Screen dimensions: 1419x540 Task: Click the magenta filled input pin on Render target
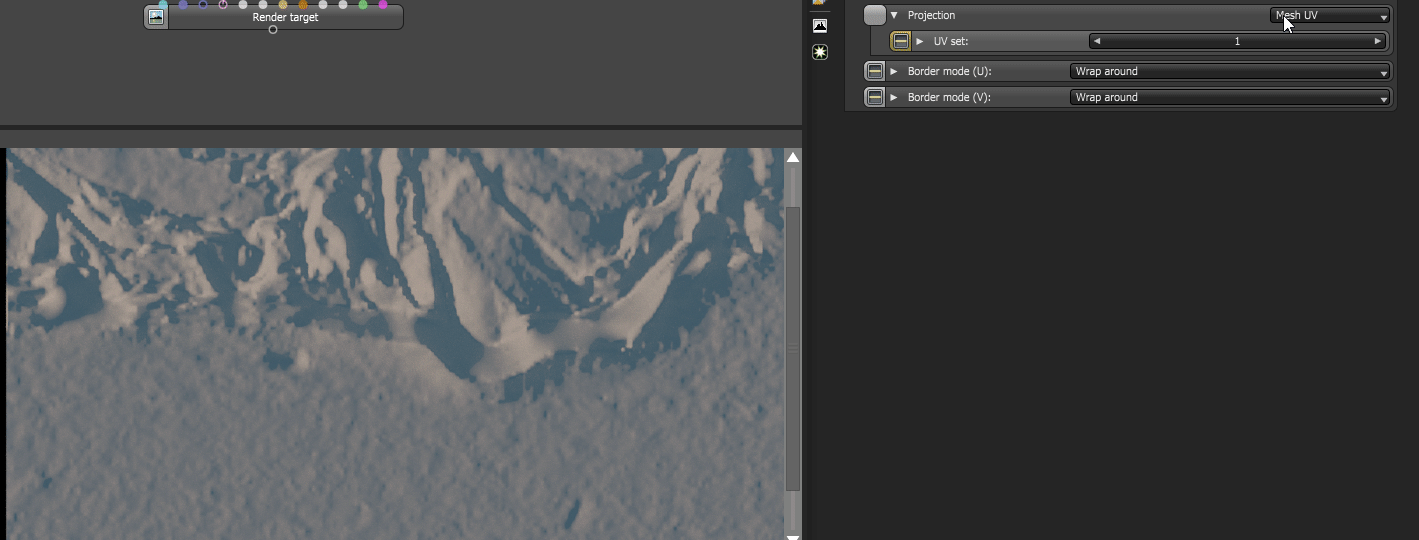[383, 4]
